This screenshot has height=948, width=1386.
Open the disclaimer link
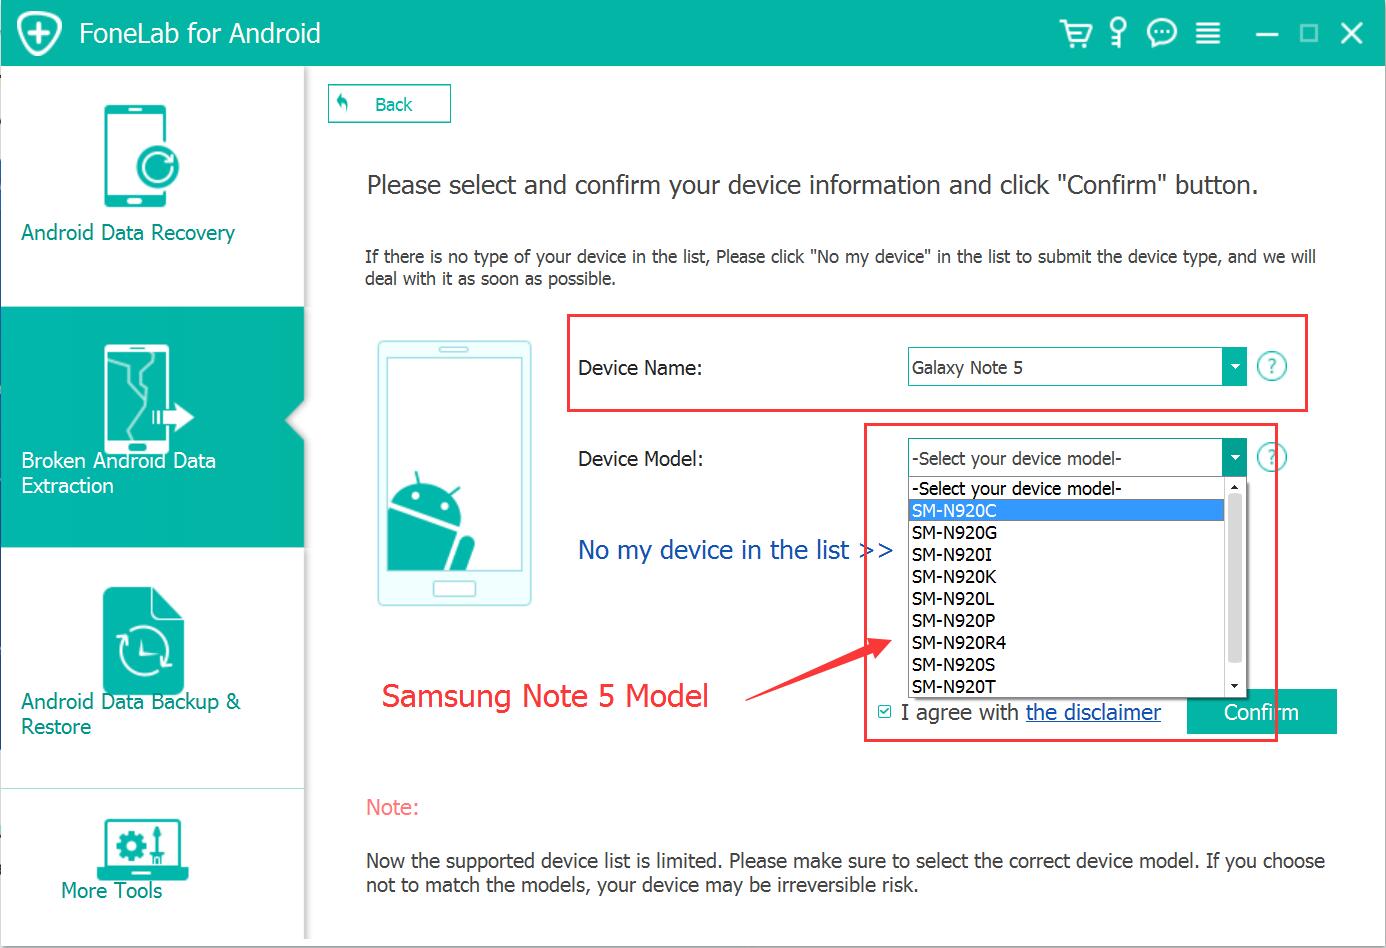(1093, 712)
